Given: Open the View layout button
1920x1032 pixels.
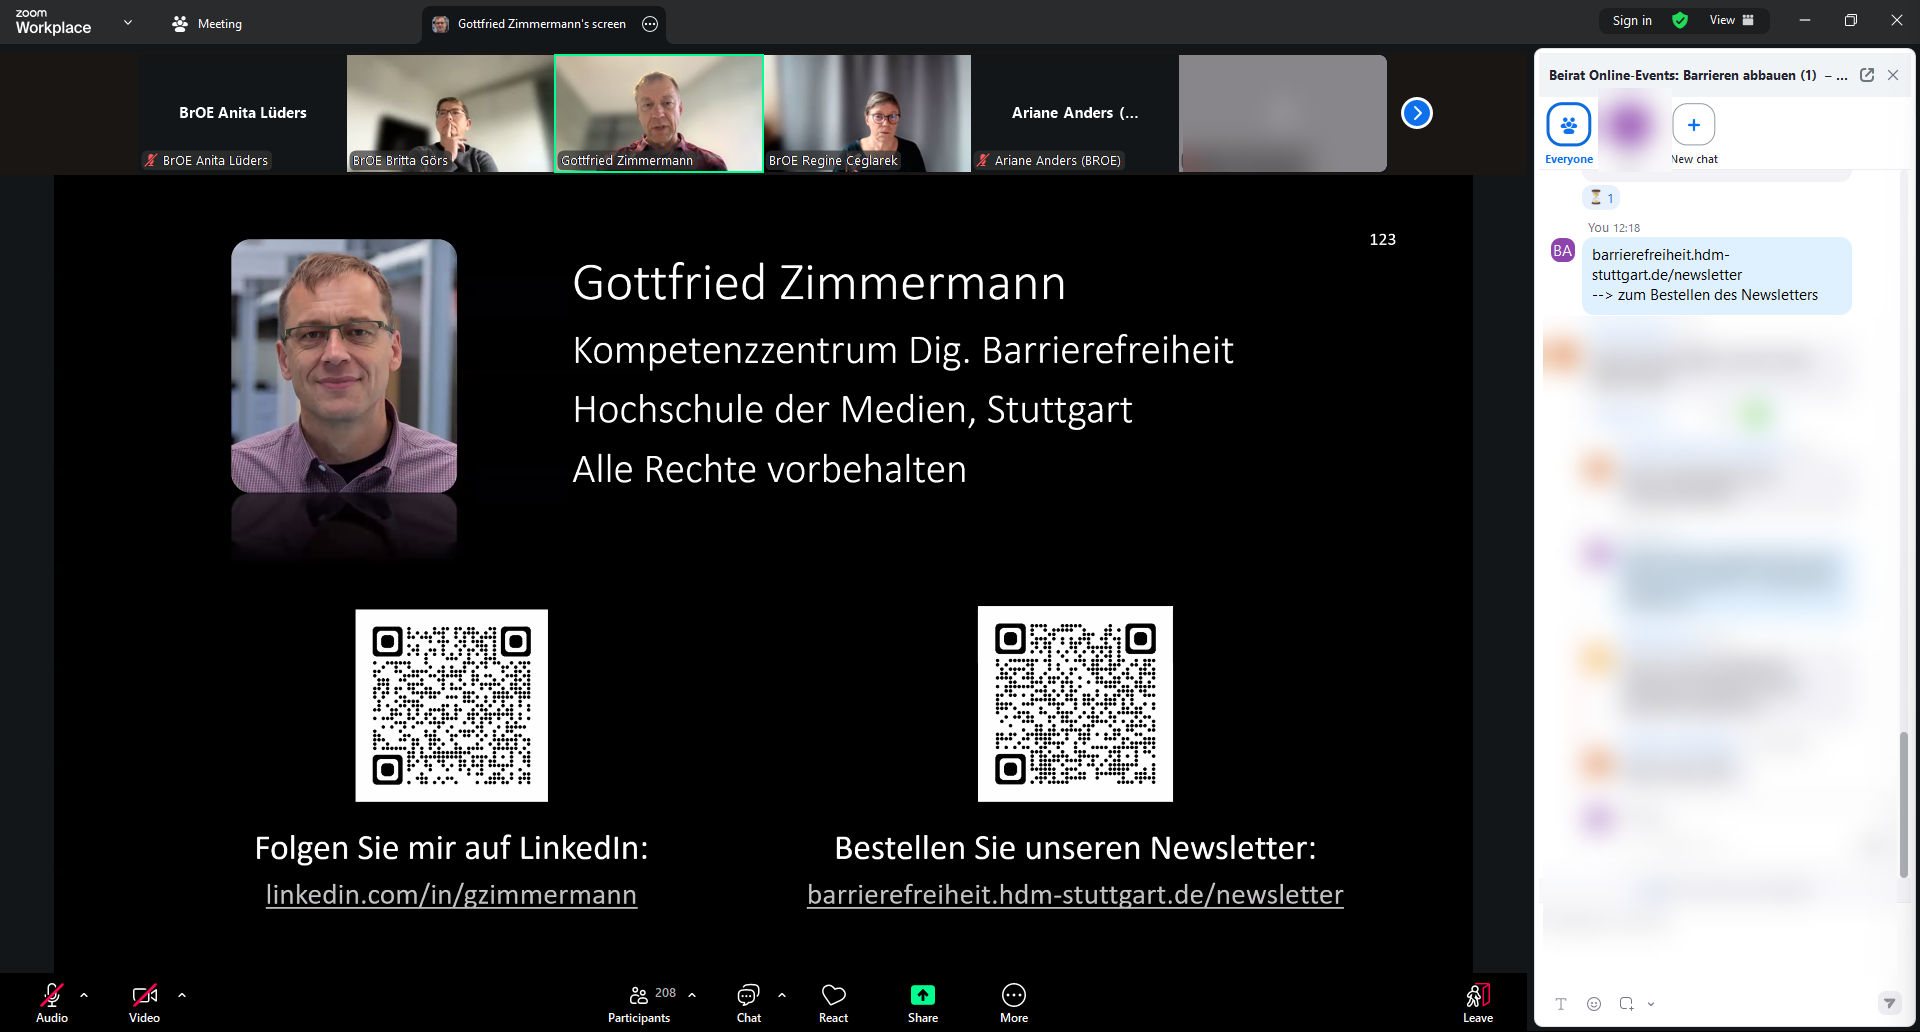Looking at the screenshot, I should (1731, 21).
